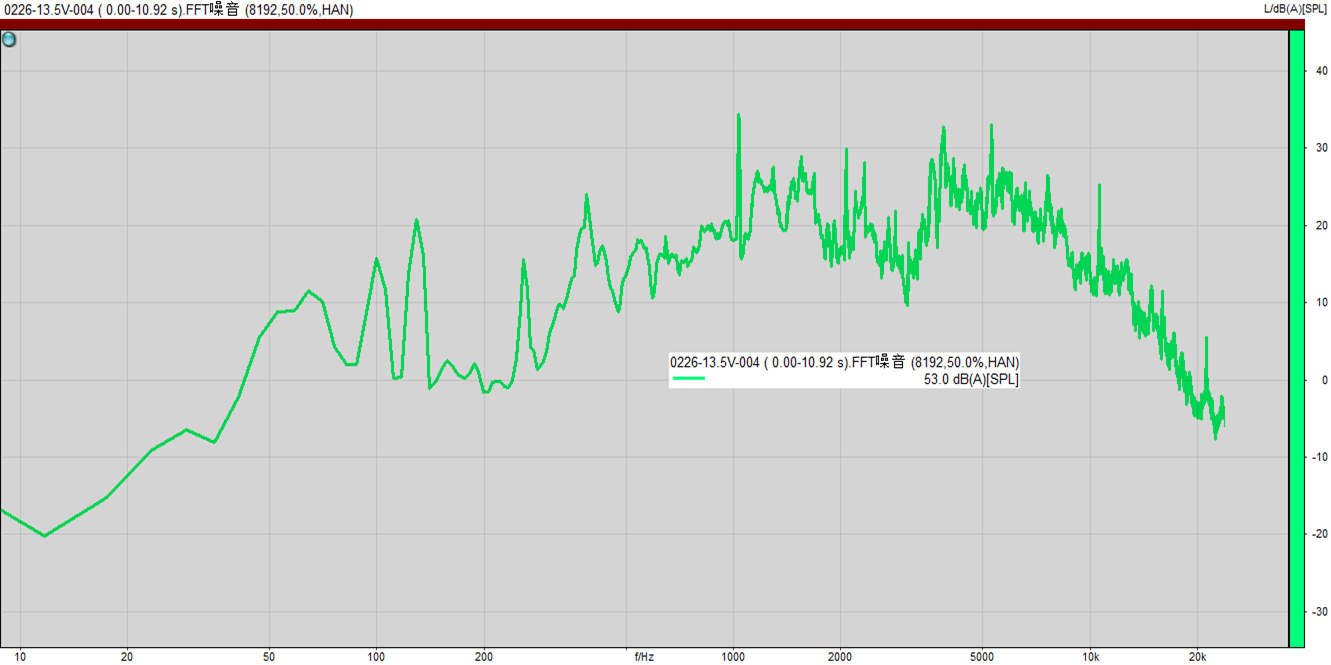Screen dimensions: 1331x665
Task: Click the 5000 Hz tick label
Action: (982, 657)
